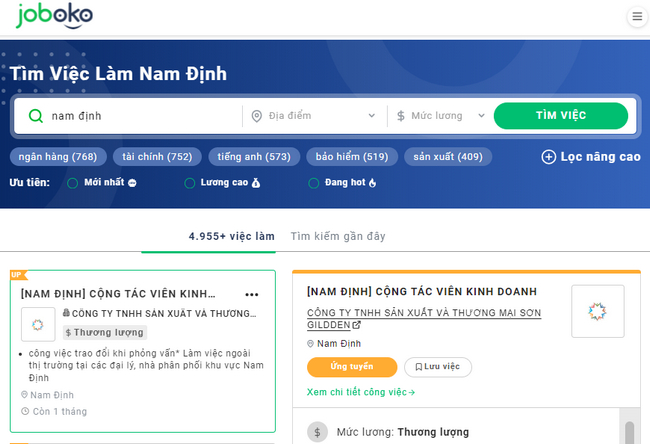Click the job description text on card
The width and height of the screenshot is (650, 444).
pyautogui.click(x=146, y=365)
